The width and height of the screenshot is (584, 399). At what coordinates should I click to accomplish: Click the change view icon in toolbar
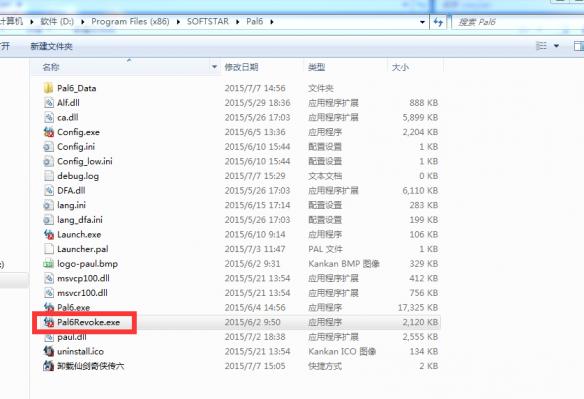click(541, 46)
